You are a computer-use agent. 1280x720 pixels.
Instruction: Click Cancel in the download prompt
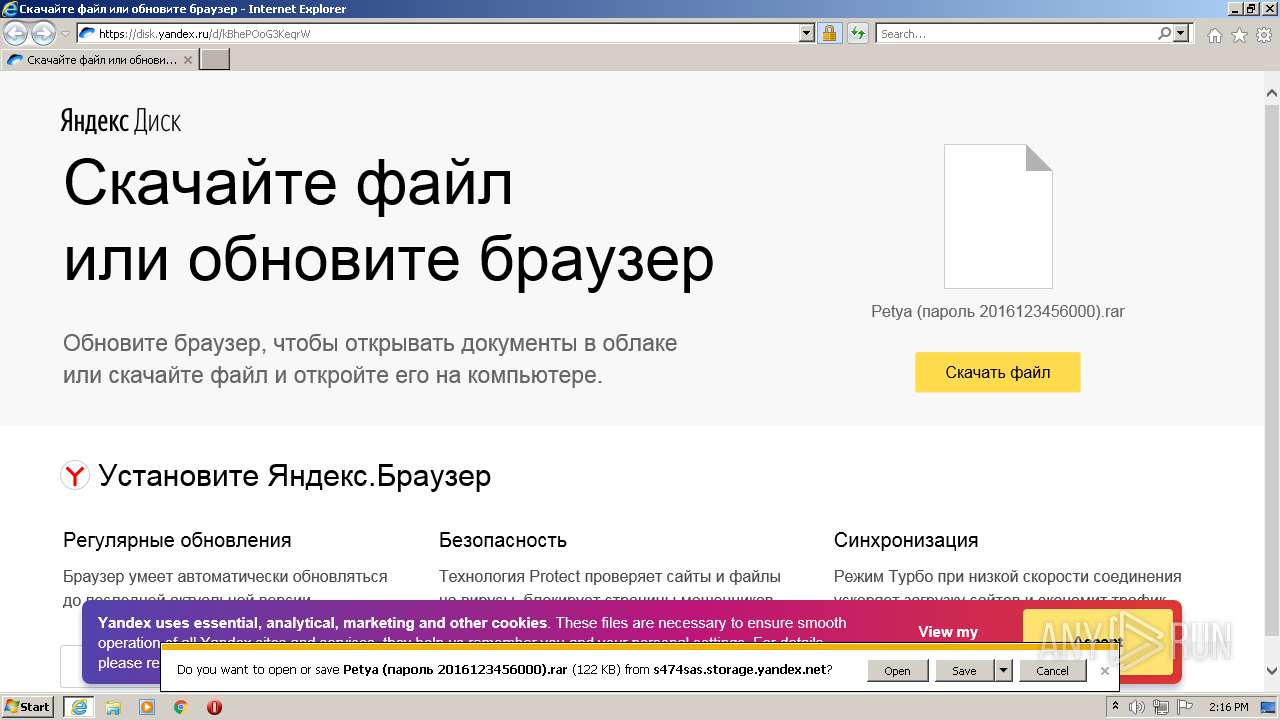click(1052, 671)
